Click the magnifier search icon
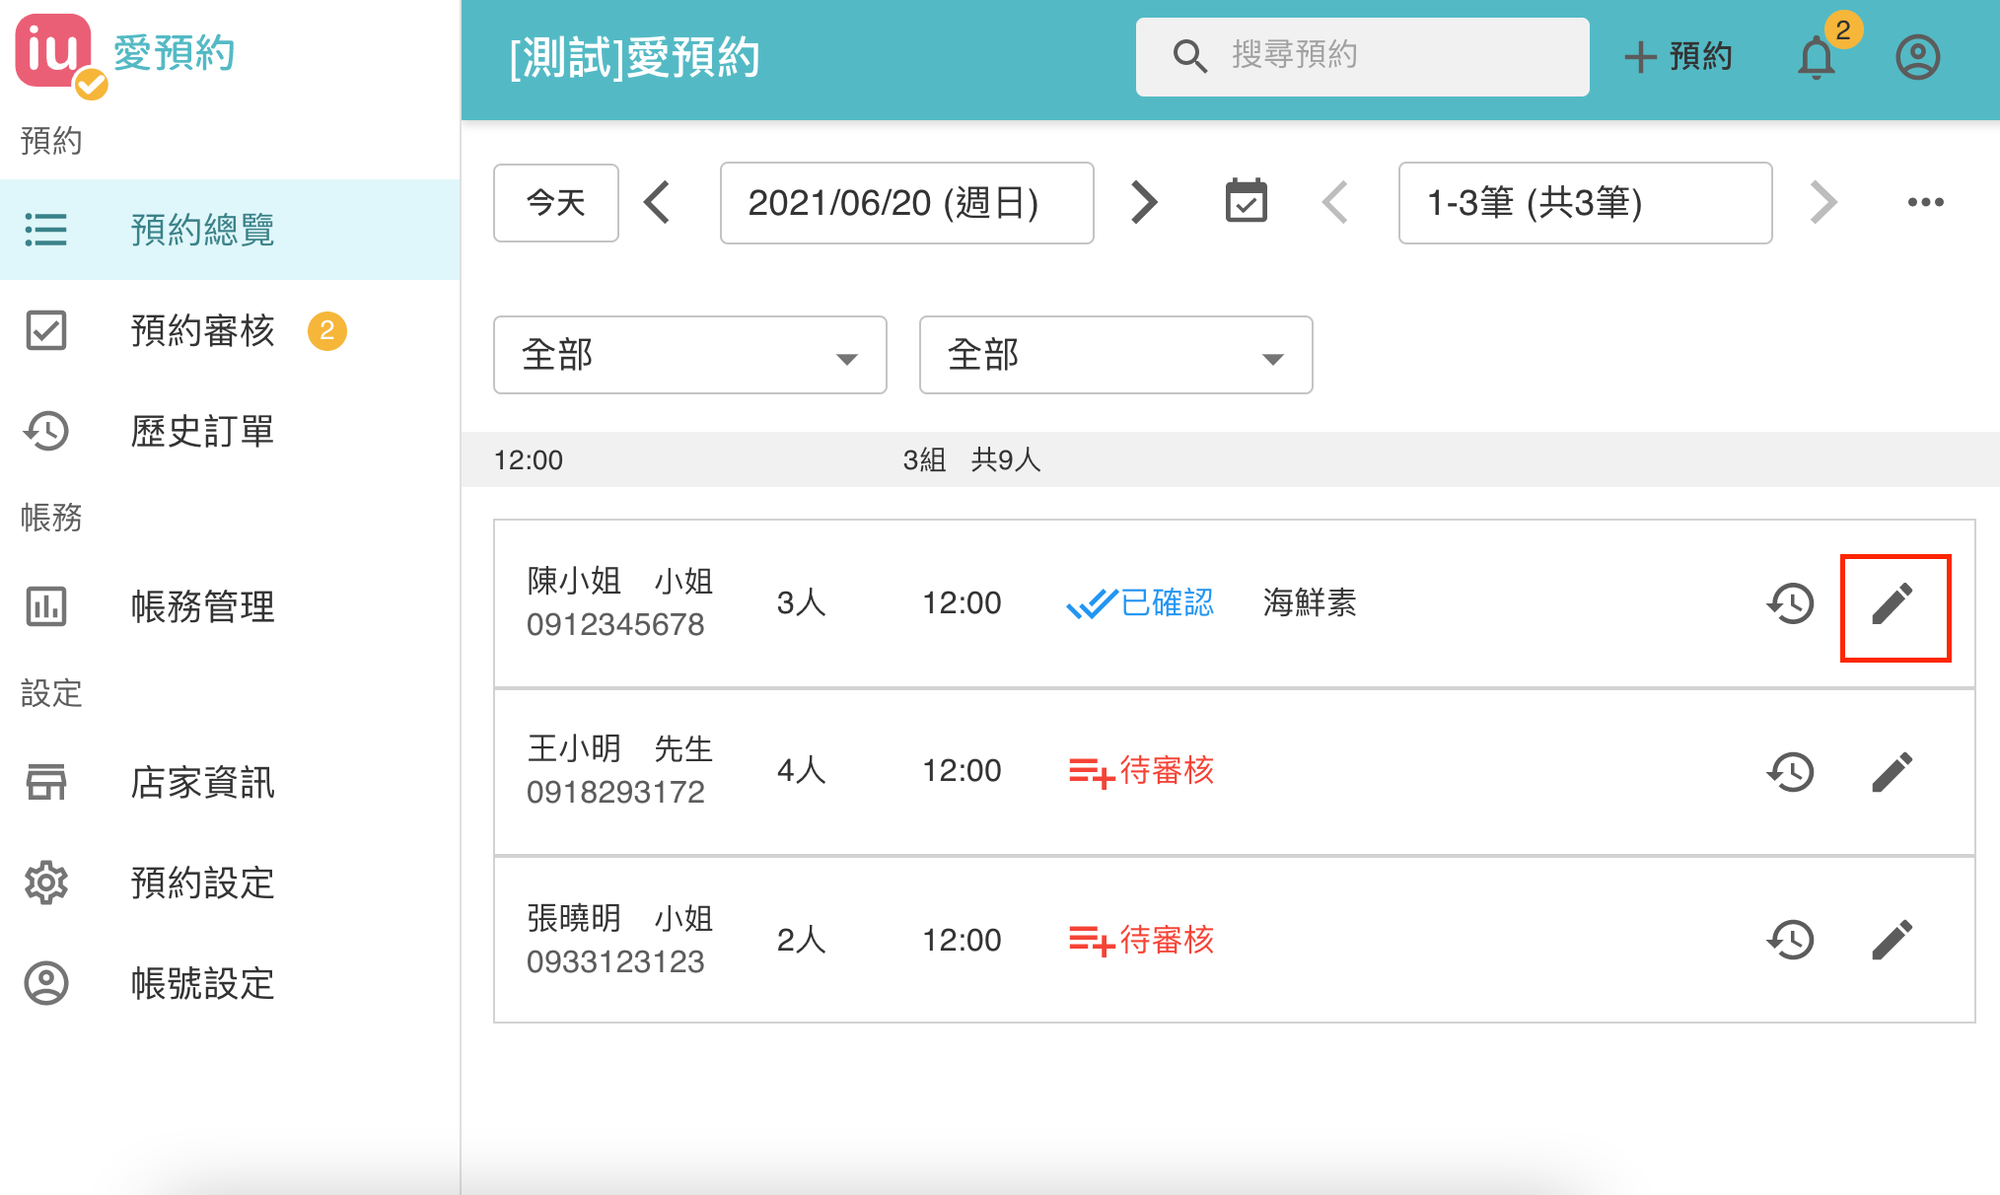 pyautogui.click(x=1189, y=56)
